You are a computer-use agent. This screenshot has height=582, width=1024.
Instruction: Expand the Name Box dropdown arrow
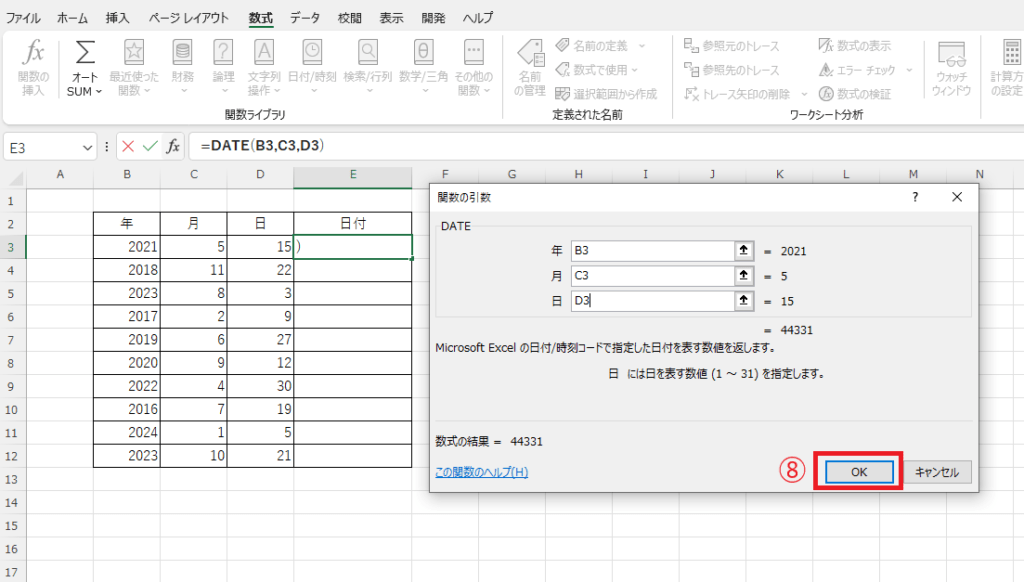[x=87, y=148]
